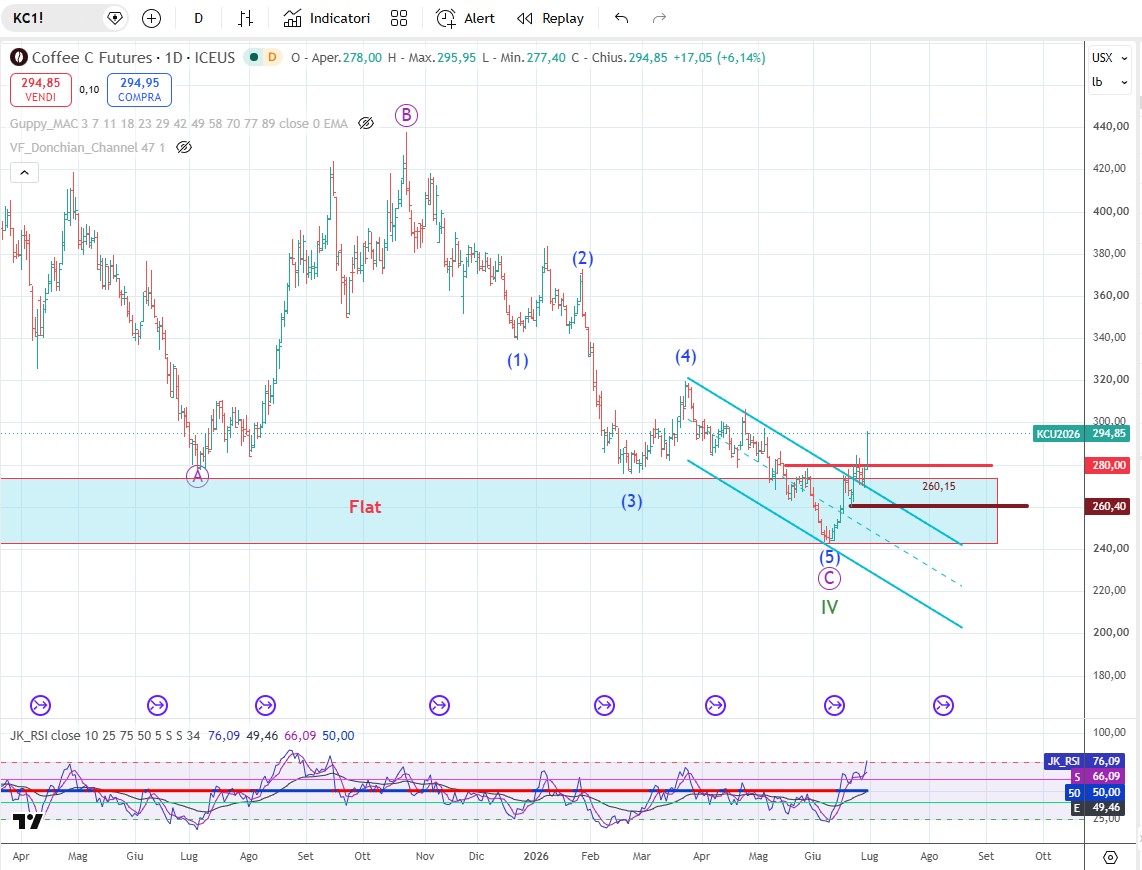This screenshot has width=1142, height=870.
Task: Click the add symbol plus icon
Action: [x=151, y=18]
